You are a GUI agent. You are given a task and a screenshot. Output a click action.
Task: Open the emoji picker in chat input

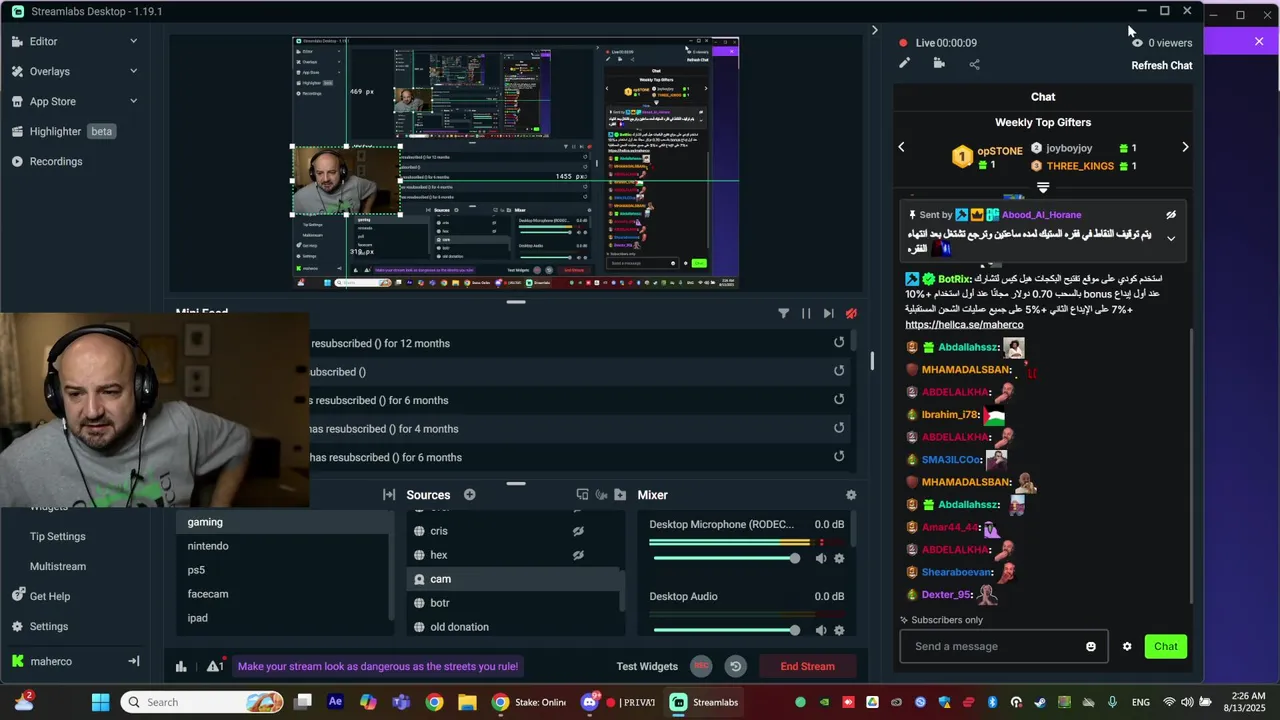(x=1091, y=646)
